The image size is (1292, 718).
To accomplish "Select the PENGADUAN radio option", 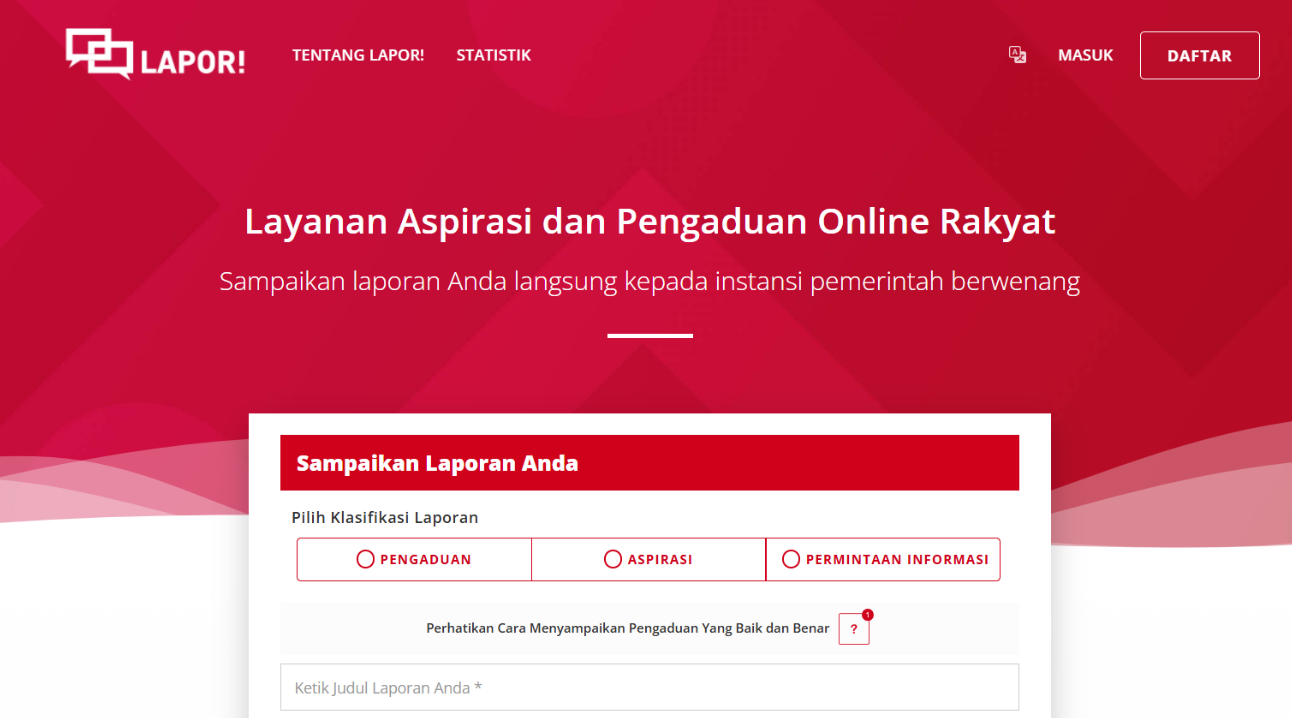I will pyautogui.click(x=414, y=560).
